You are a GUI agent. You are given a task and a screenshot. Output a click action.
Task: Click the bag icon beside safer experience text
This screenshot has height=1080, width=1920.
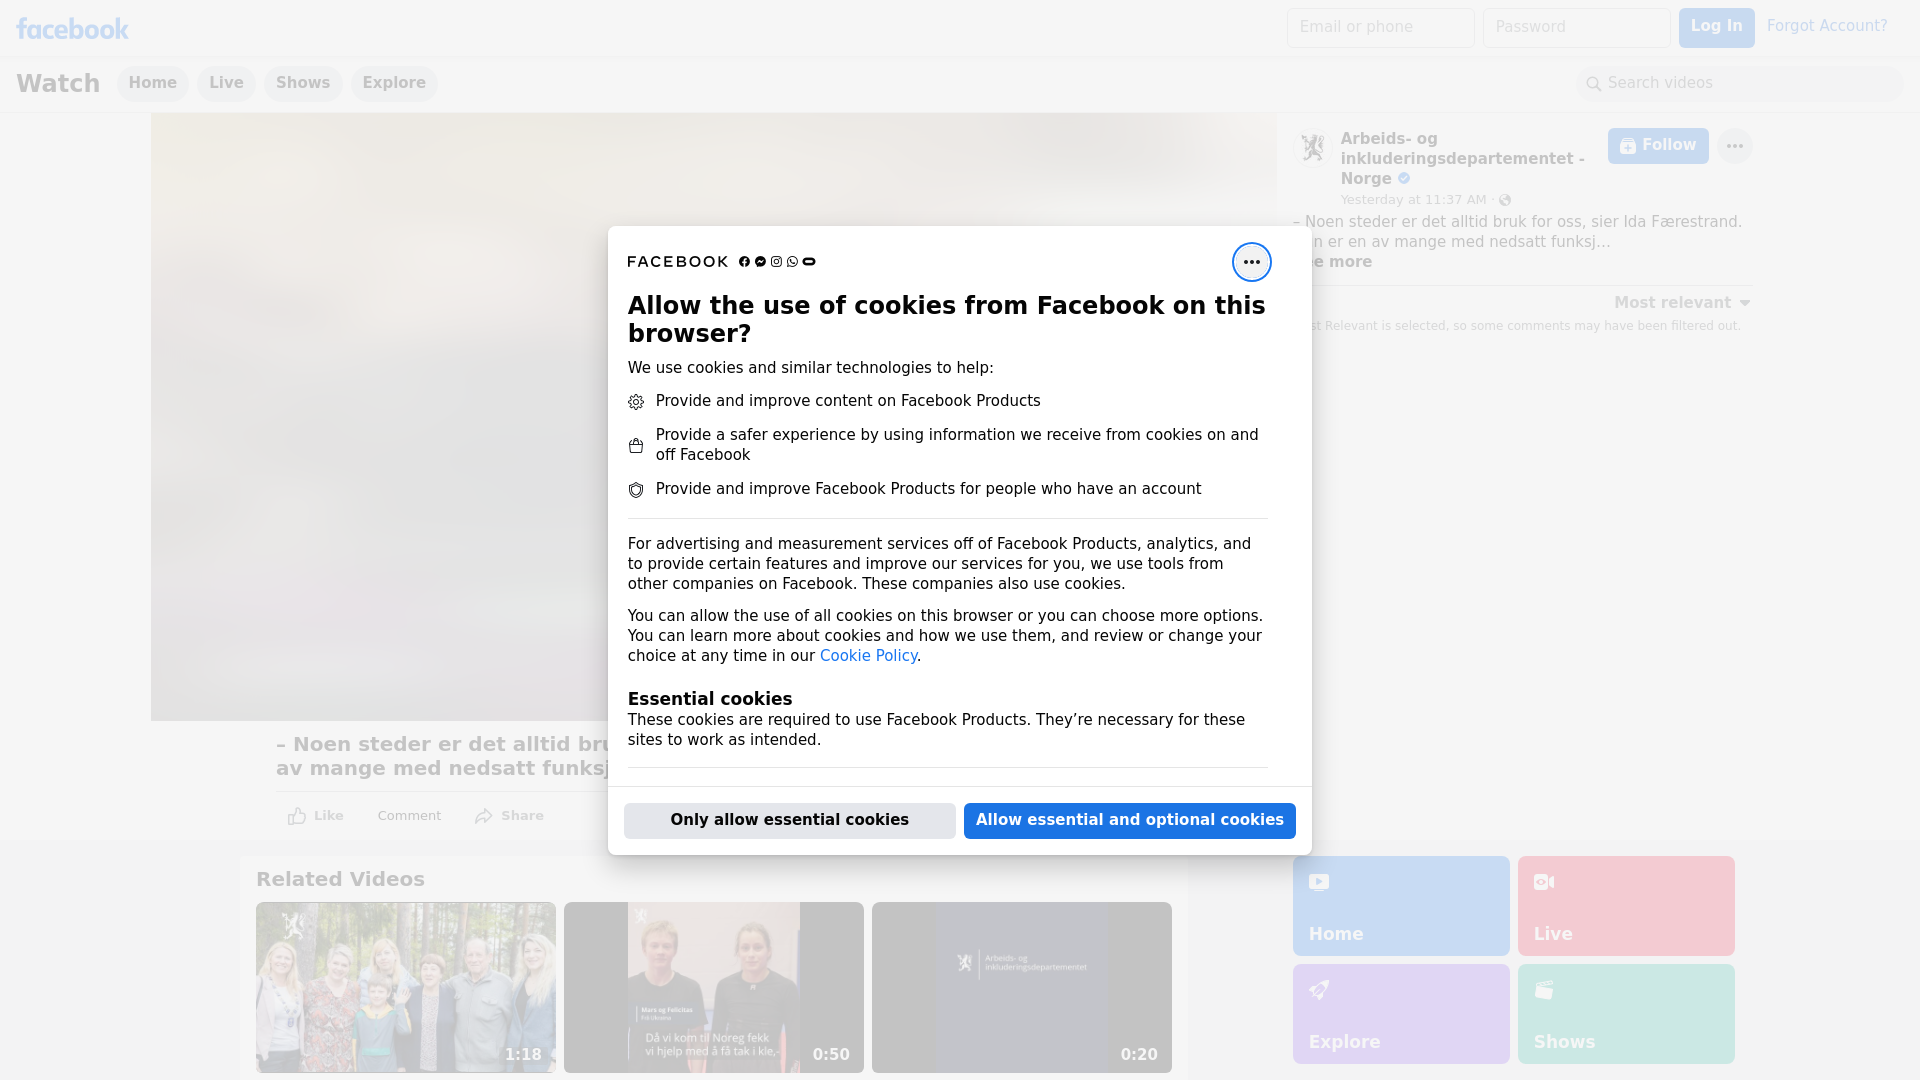pyautogui.click(x=636, y=446)
